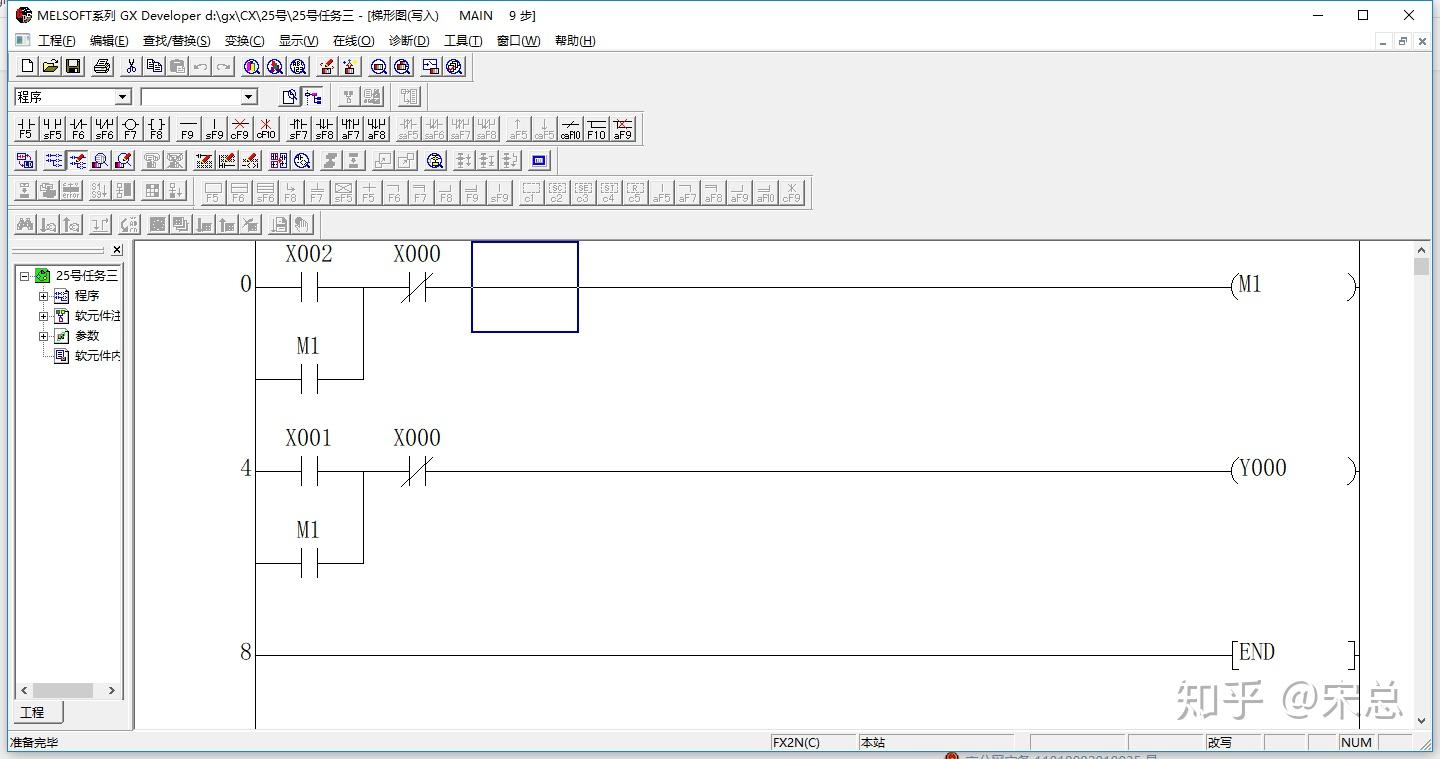Insert application instruction F8

[x=156, y=128]
